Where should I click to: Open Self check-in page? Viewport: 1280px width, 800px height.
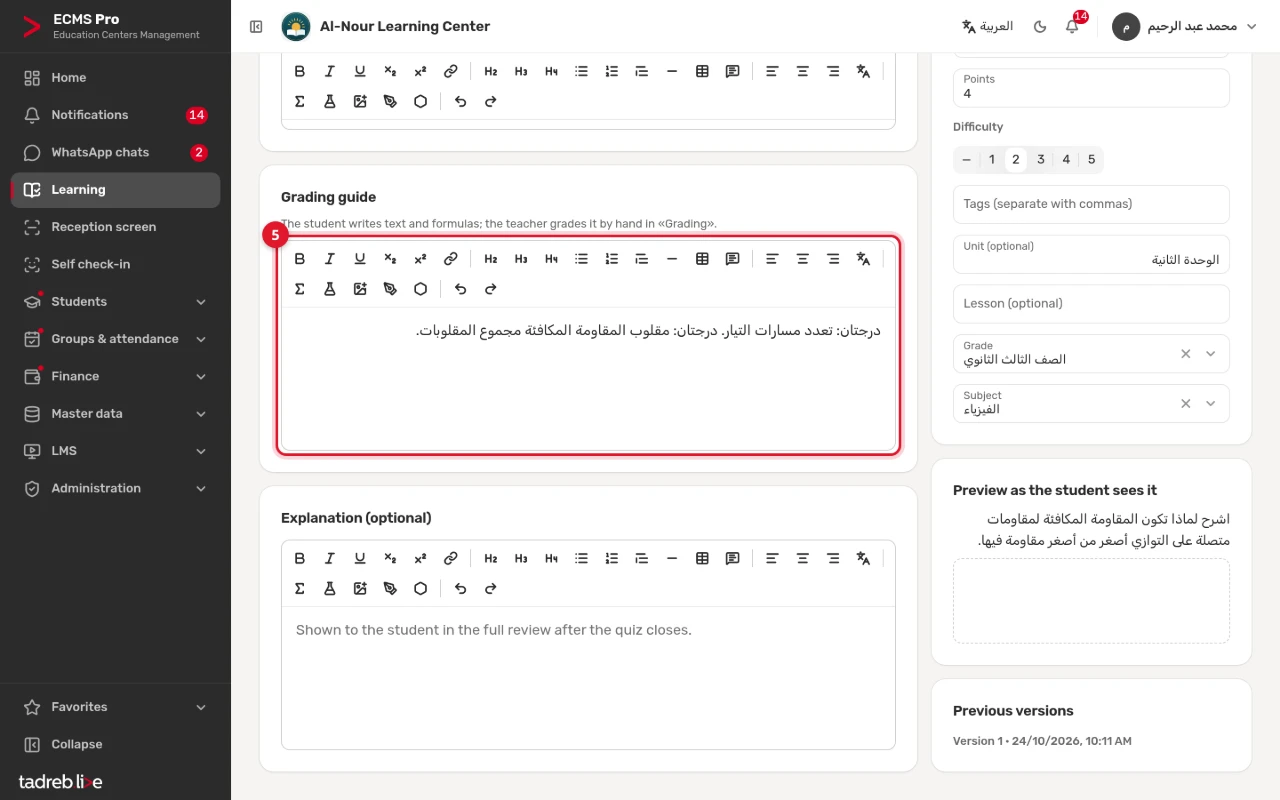(115, 265)
